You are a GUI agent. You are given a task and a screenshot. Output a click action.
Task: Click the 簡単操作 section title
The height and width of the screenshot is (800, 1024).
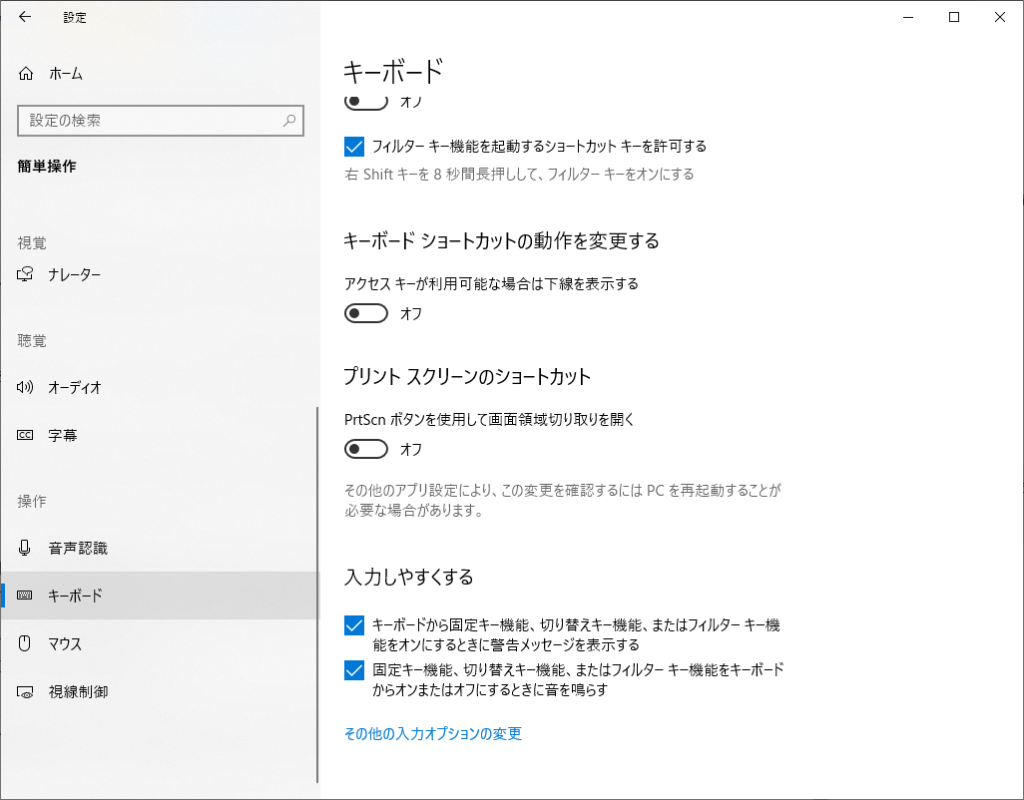pyautogui.click(x=47, y=167)
